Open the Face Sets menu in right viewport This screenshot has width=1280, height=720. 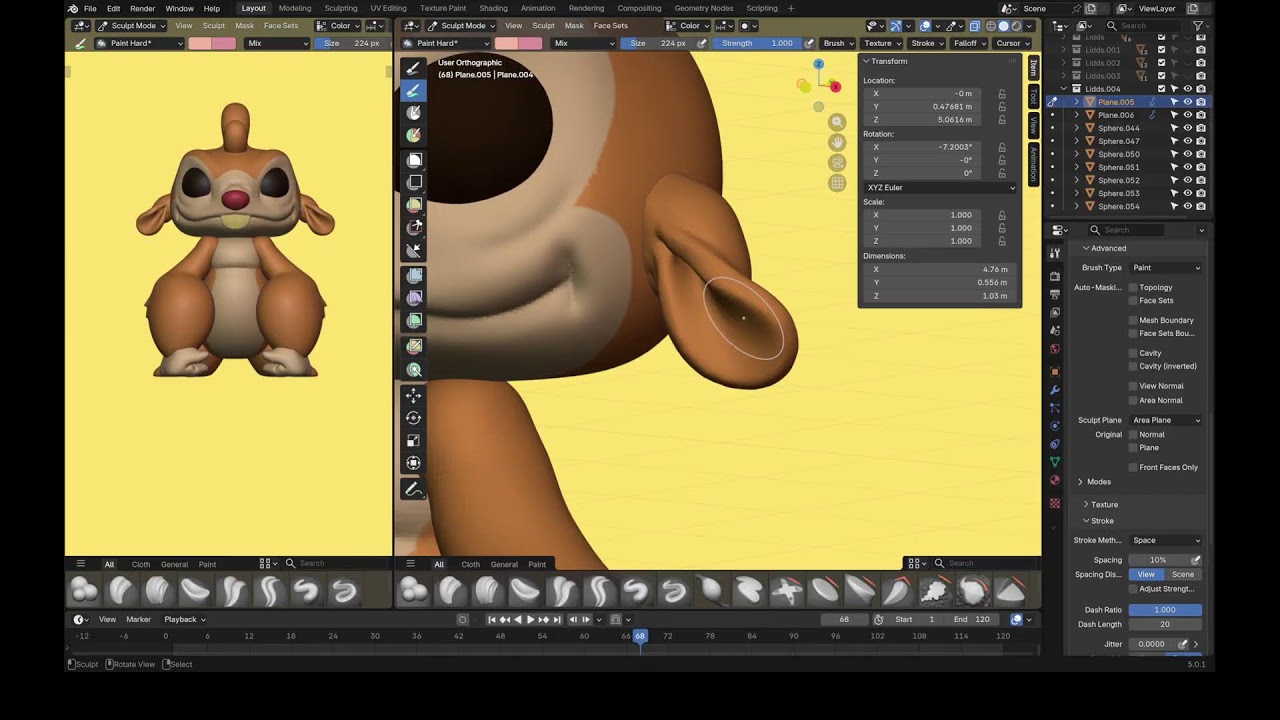610,25
